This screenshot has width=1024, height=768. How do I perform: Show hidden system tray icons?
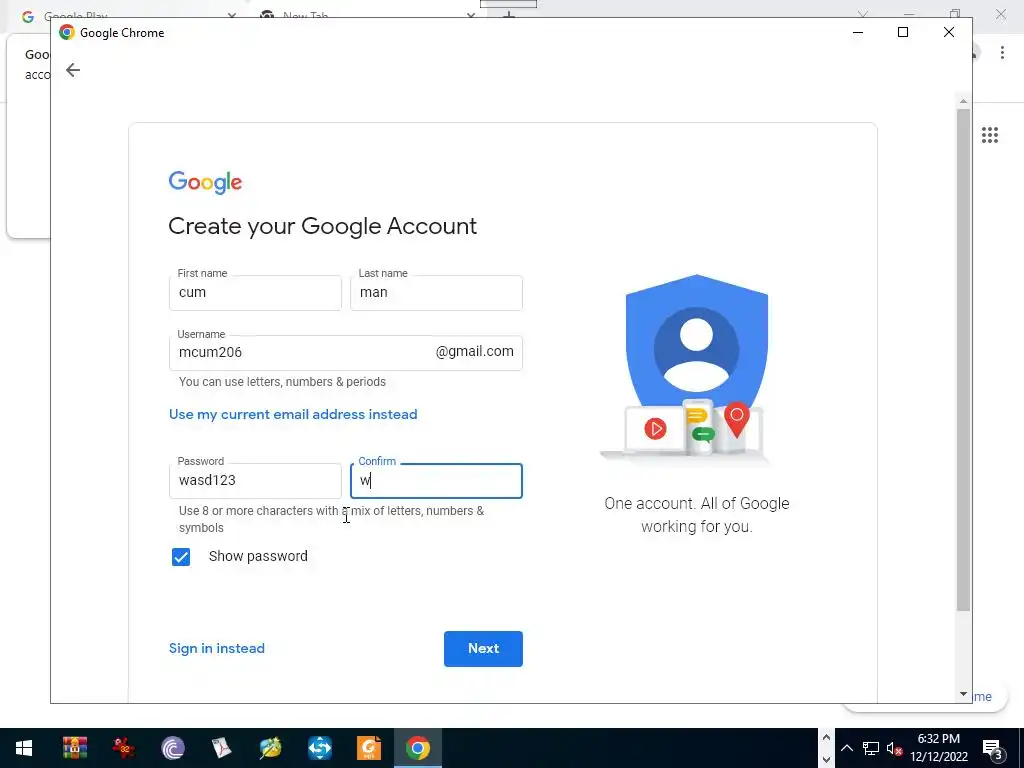[846, 748]
